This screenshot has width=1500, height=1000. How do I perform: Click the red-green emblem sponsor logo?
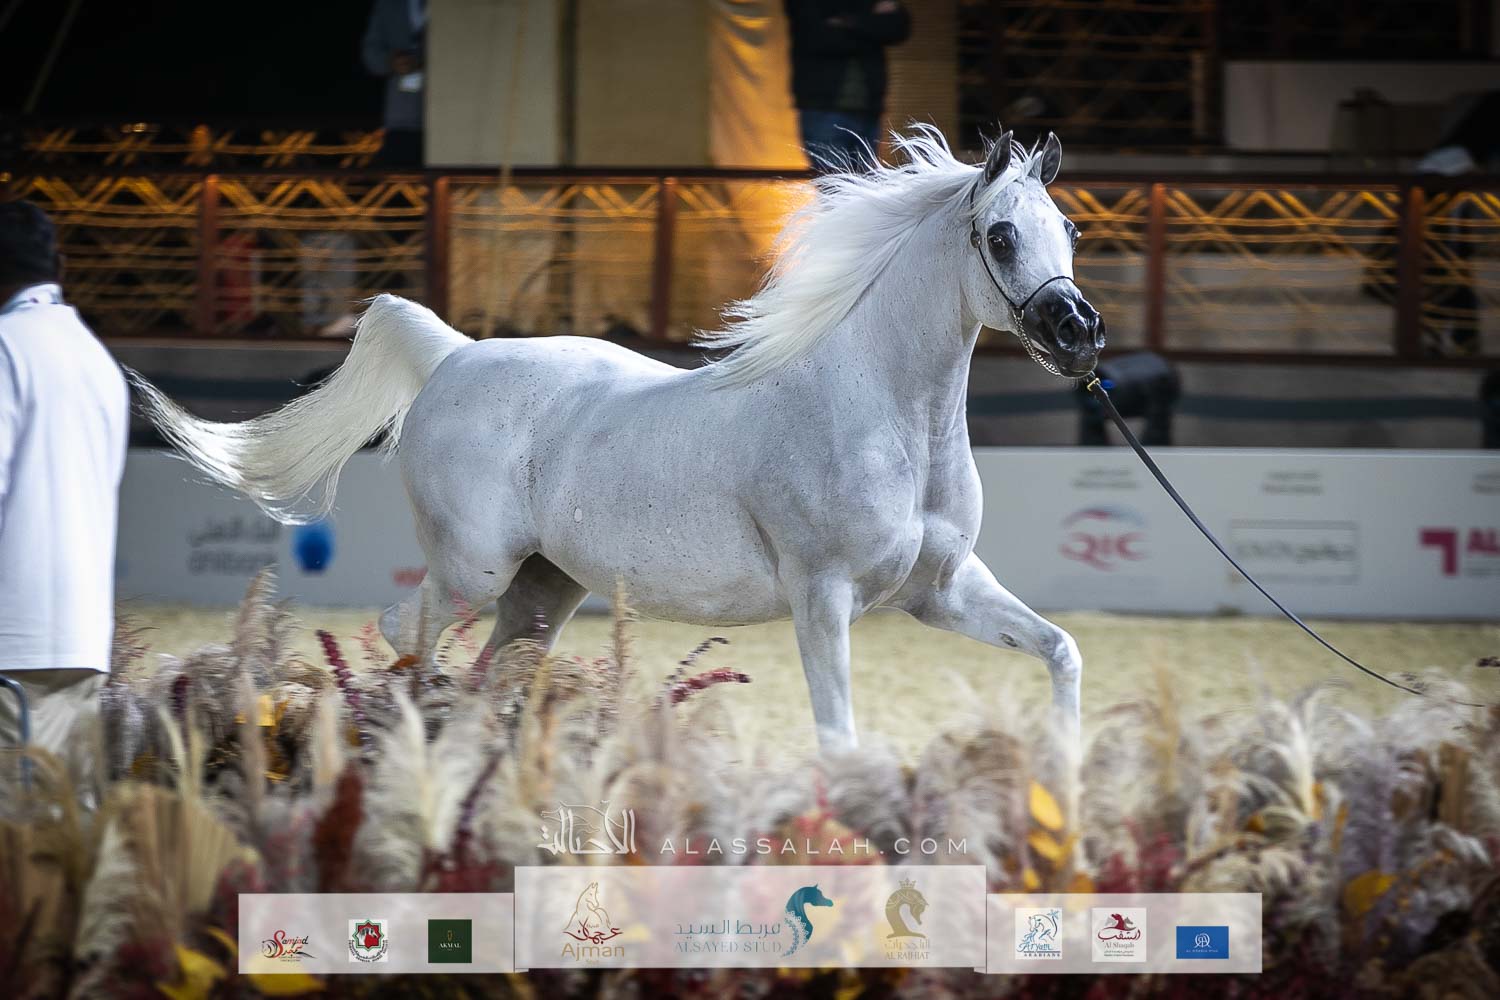pyautogui.click(x=367, y=941)
